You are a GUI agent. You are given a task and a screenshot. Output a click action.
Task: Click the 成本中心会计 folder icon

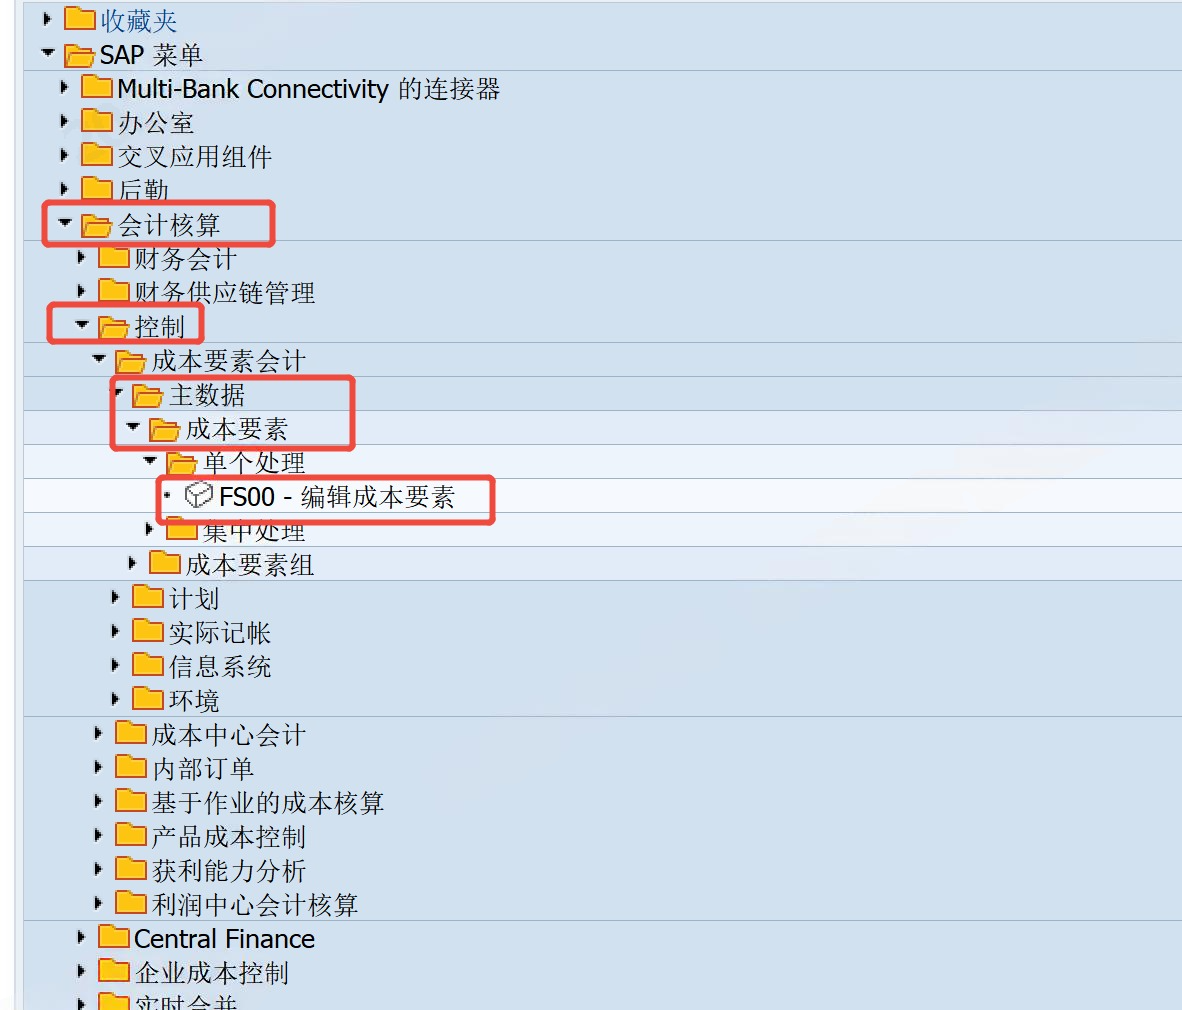(x=131, y=732)
